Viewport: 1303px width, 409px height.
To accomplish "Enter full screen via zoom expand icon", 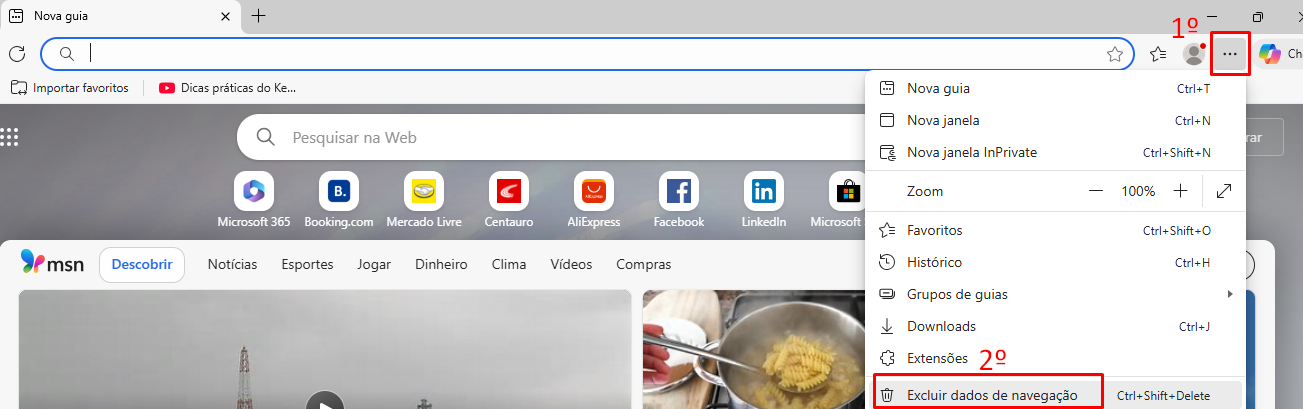I will [x=1224, y=190].
